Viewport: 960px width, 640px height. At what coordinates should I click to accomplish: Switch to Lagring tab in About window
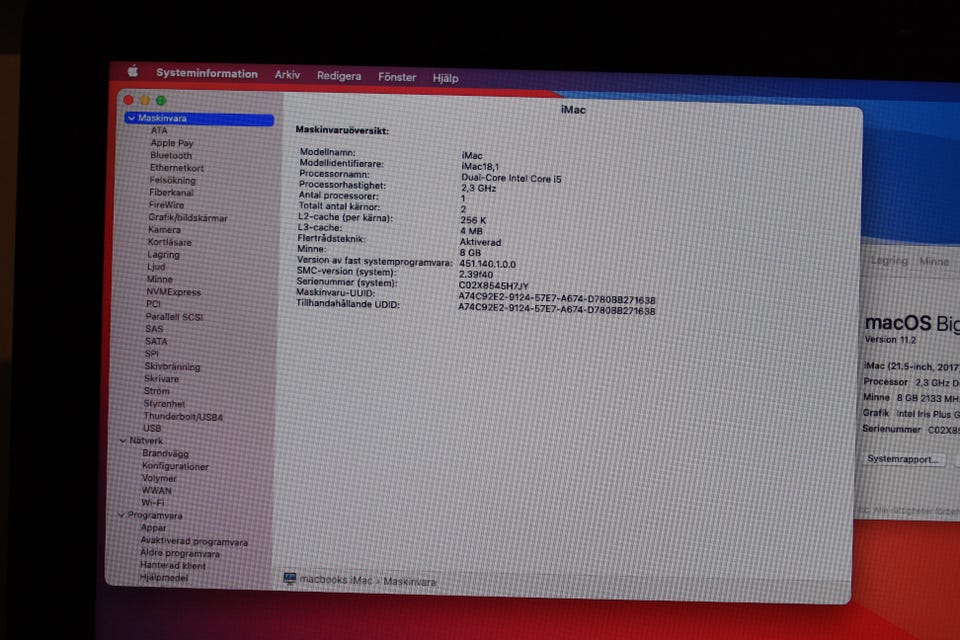(890, 261)
